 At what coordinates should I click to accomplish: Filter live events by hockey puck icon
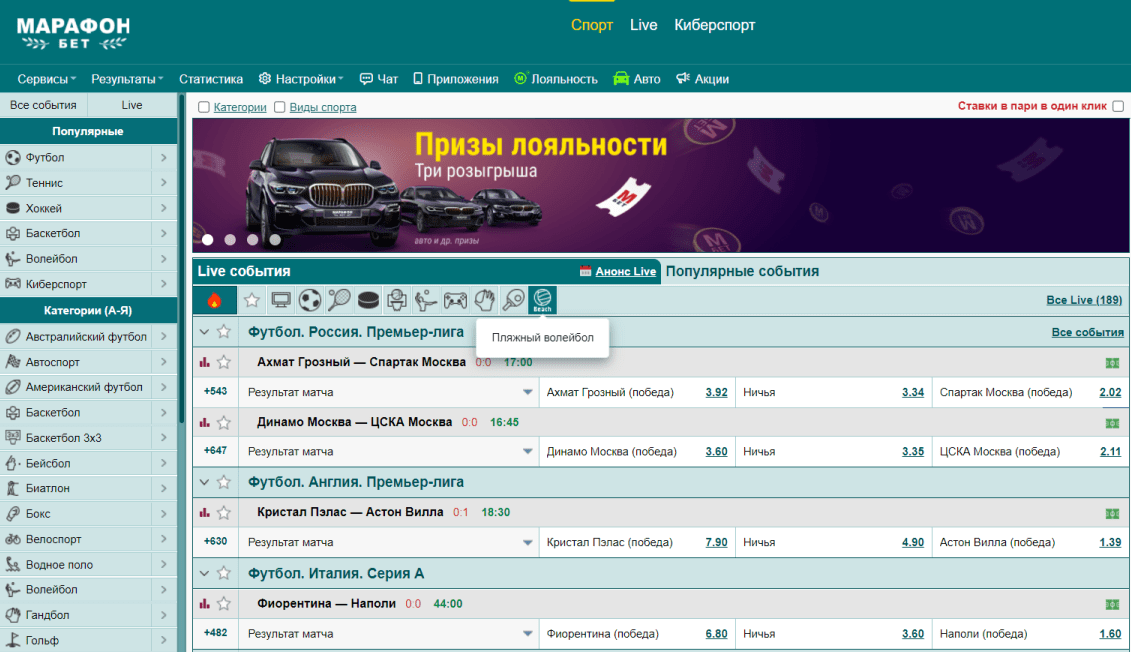click(x=368, y=300)
